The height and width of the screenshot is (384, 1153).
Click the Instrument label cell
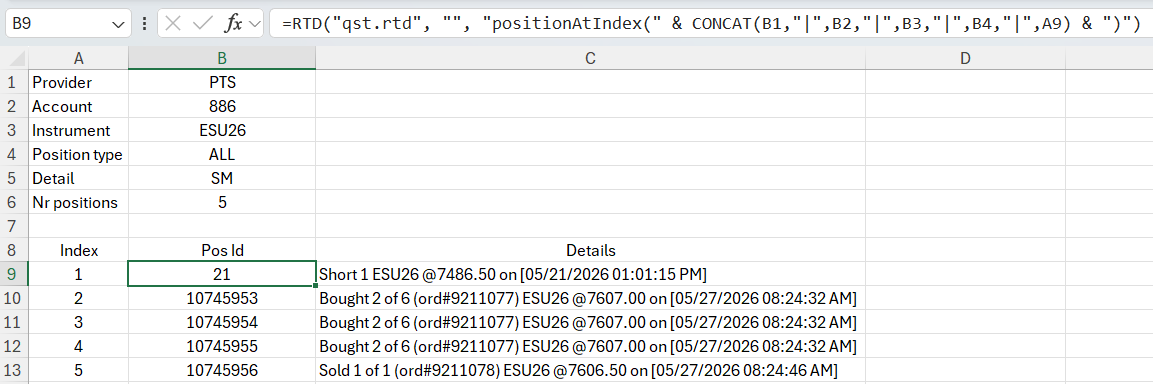79,130
